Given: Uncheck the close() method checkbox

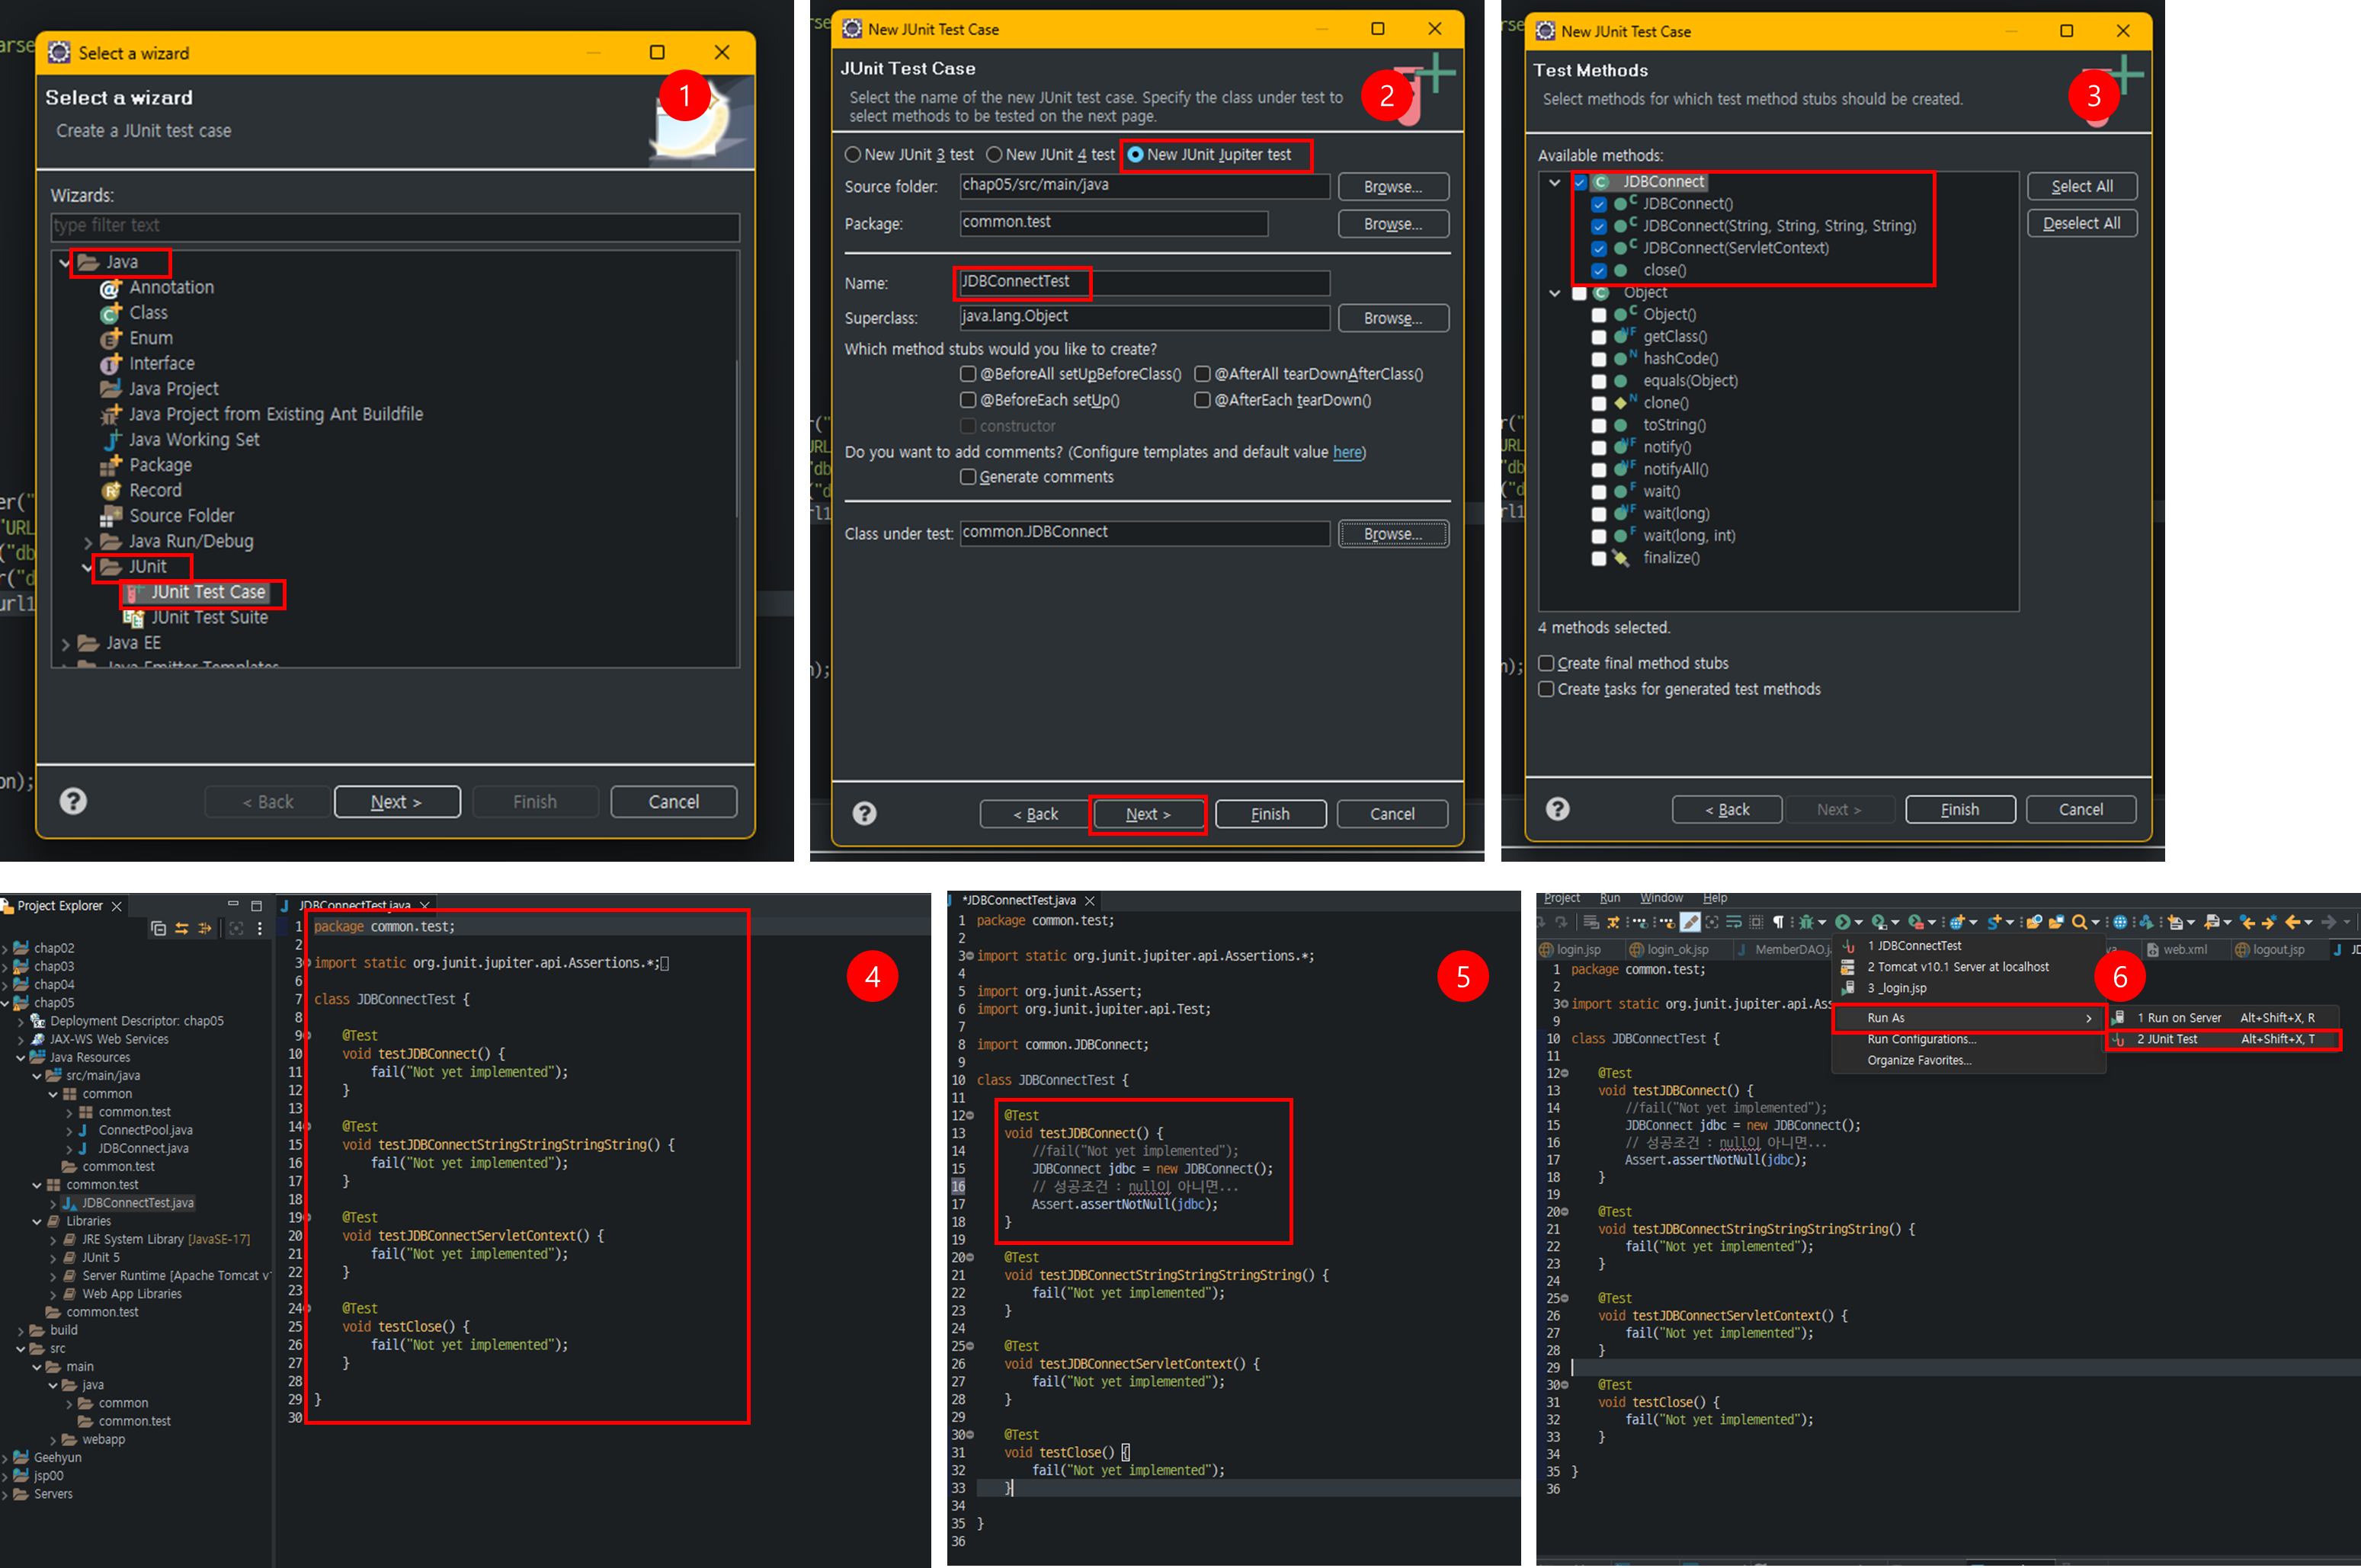Looking at the screenshot, I should coord(1598,271).
